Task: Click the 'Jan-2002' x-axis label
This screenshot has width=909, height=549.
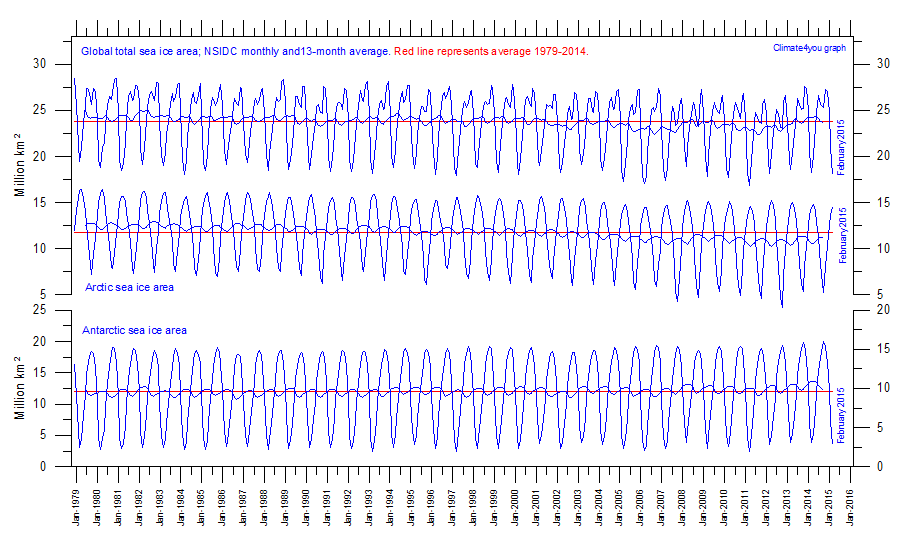Action: point(557,508)
